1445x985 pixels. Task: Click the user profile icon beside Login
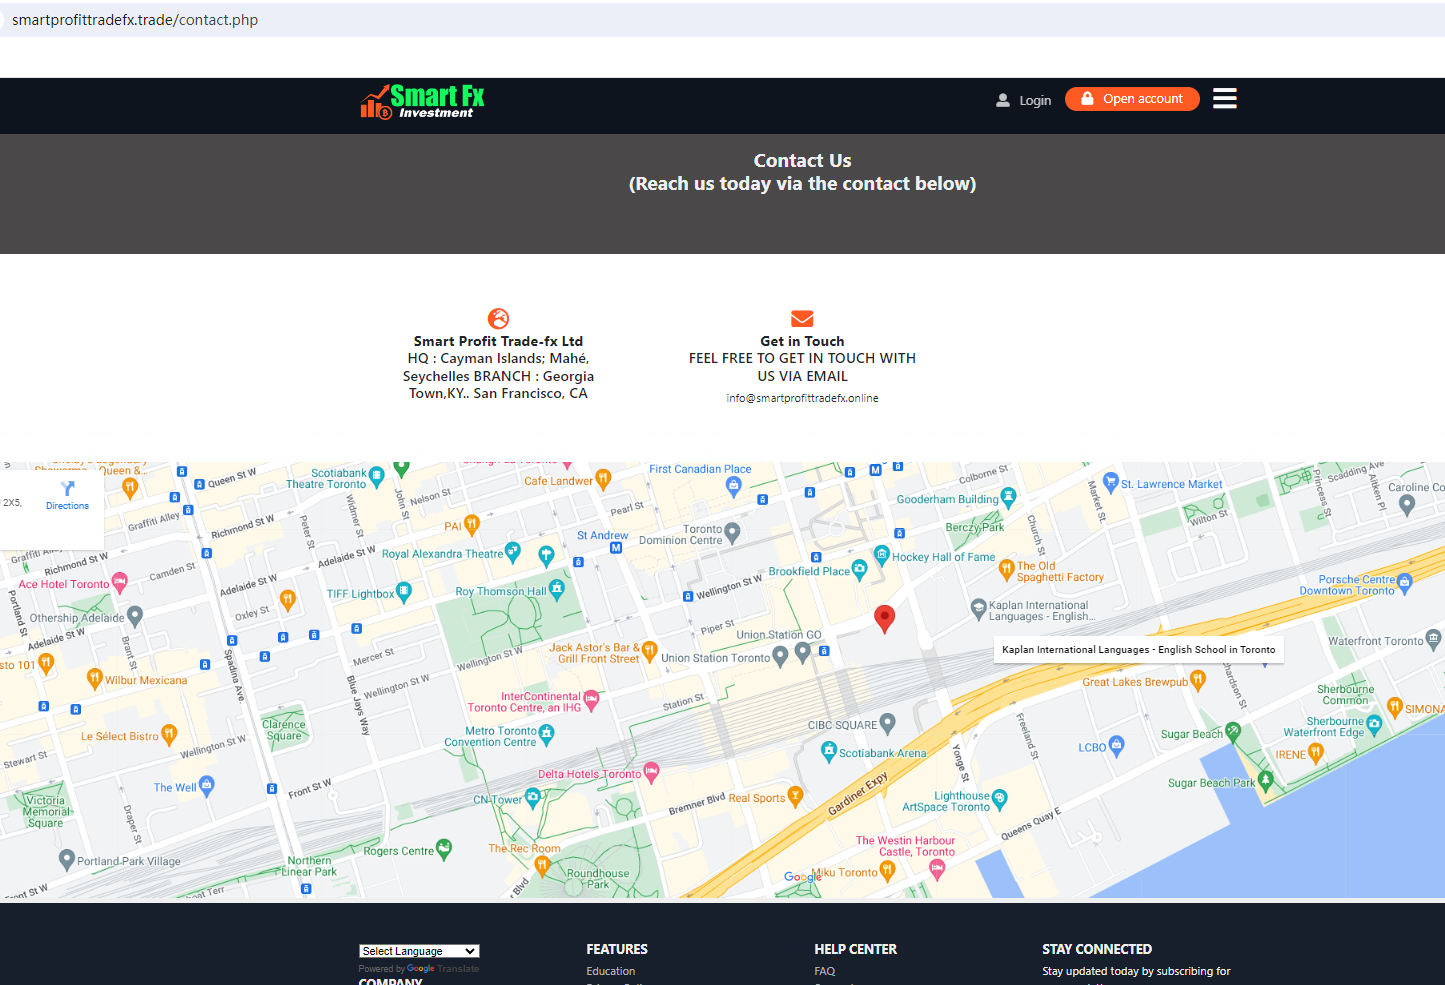(1003, 100)
